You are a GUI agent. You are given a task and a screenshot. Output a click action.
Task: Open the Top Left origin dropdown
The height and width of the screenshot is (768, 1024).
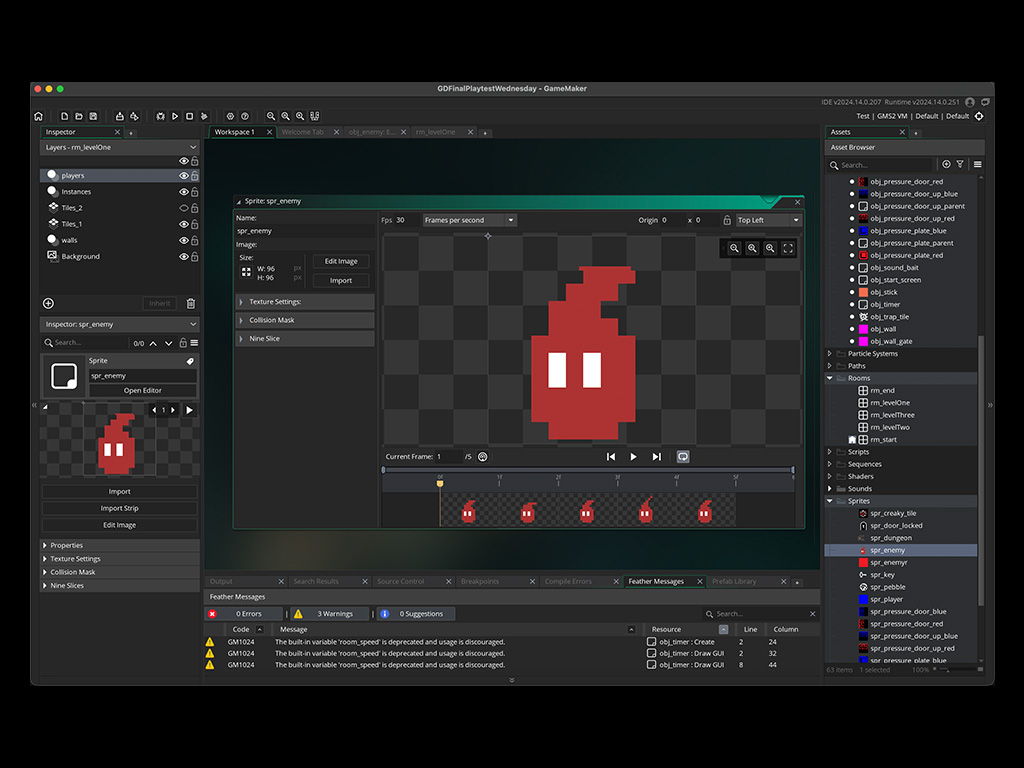click(768, 220)
